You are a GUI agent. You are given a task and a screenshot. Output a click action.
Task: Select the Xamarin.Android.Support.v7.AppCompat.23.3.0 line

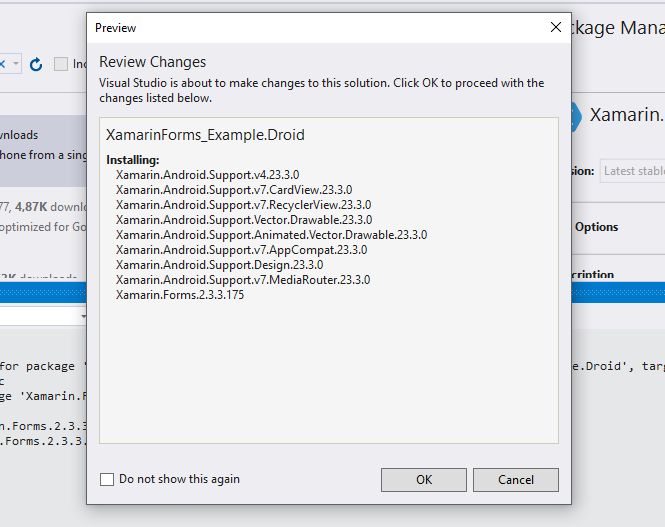click(x=241, y=250)
